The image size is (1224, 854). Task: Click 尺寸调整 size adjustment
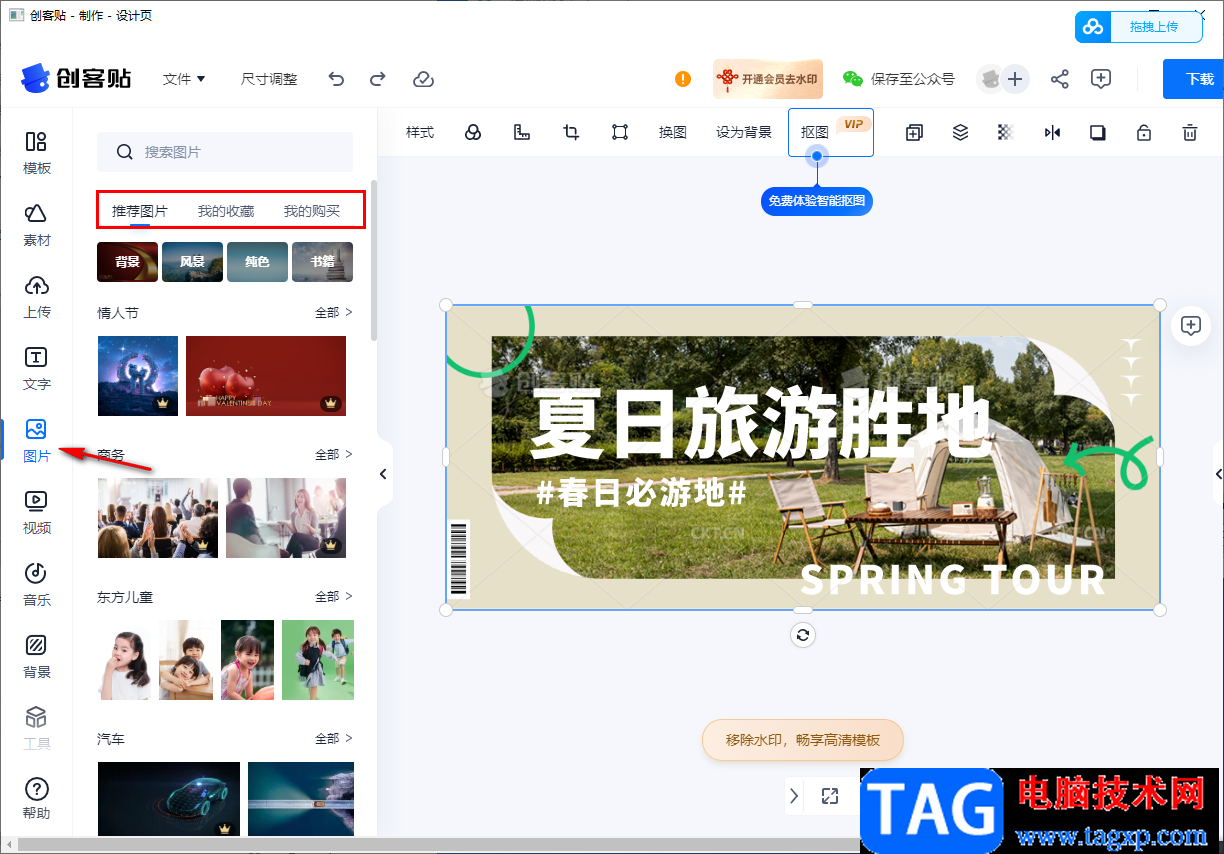click(x=269, y=79)
